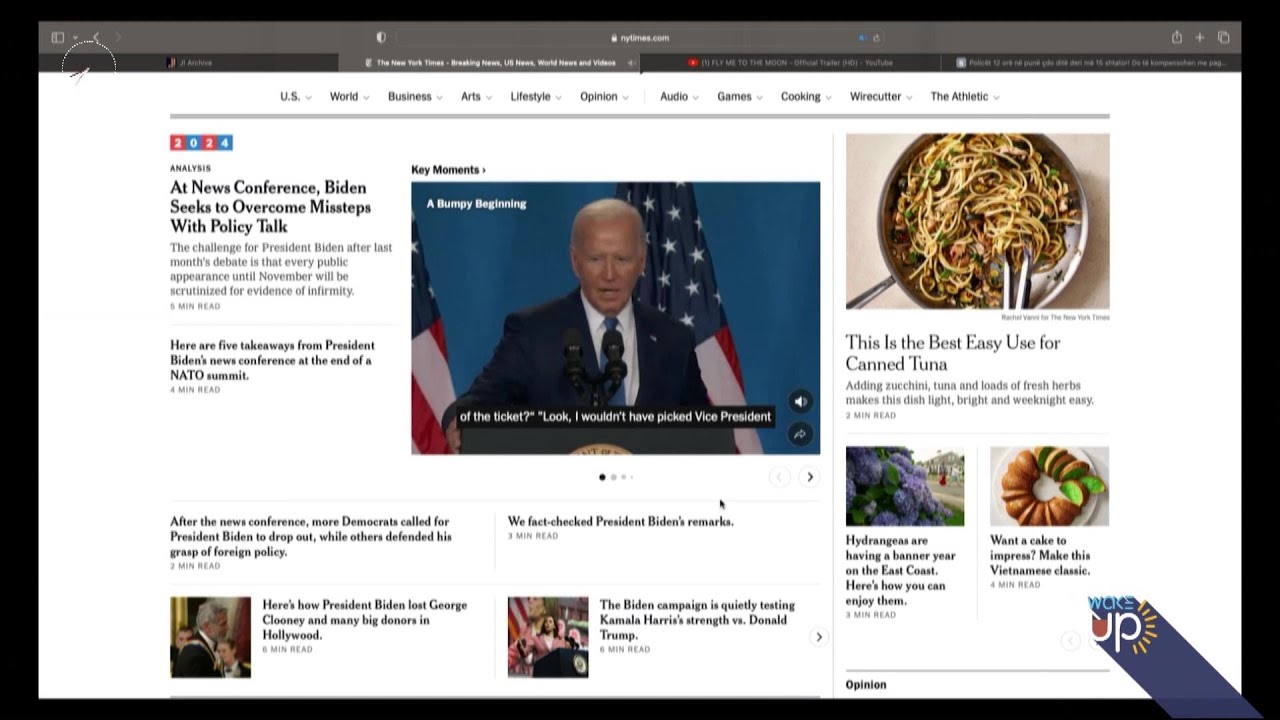Click the 2024 election badge

(x=201, y=143)
